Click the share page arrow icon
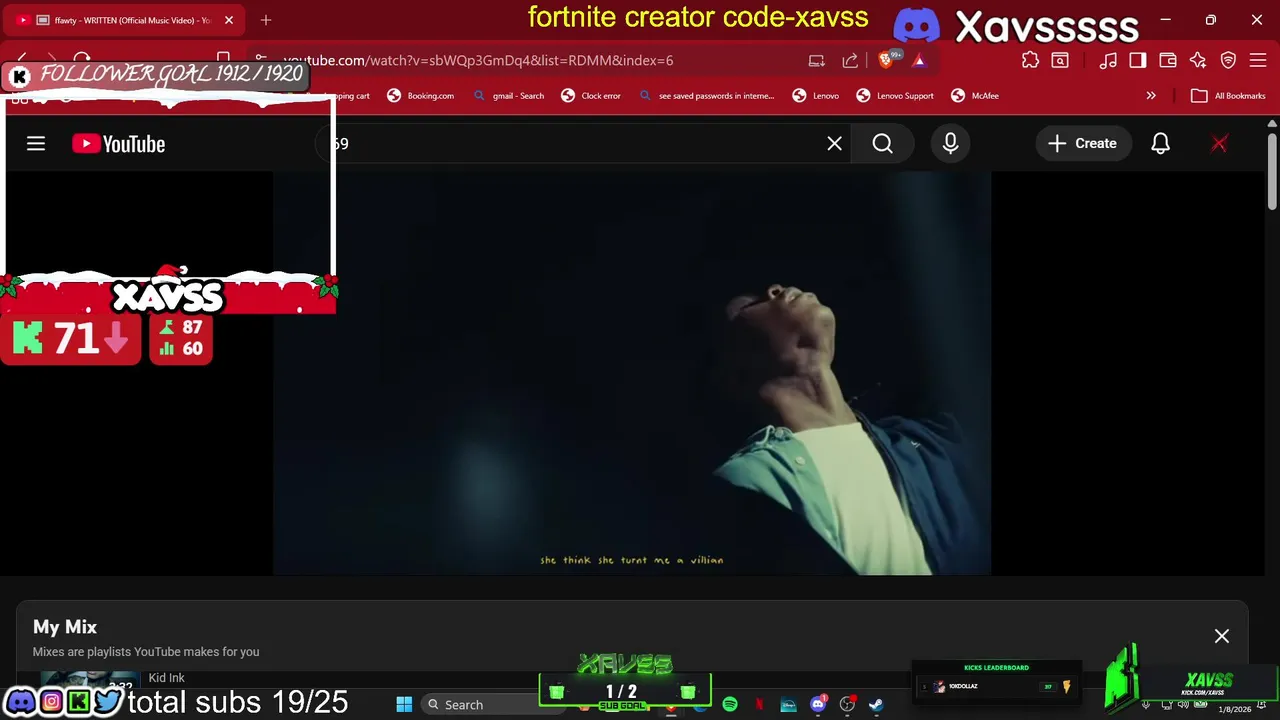The image size is (1280, 720). click(x=850, y=60)
